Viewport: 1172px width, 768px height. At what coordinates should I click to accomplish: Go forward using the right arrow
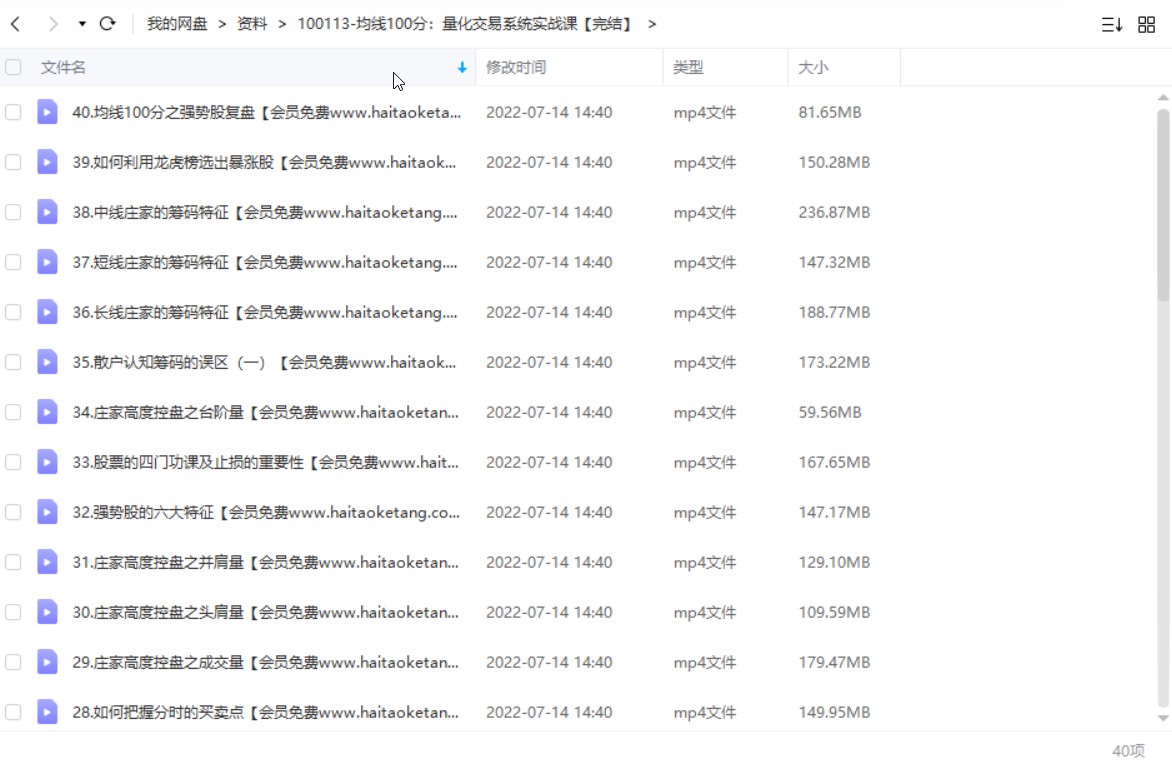pyautogui.click(x=52, y=24)
